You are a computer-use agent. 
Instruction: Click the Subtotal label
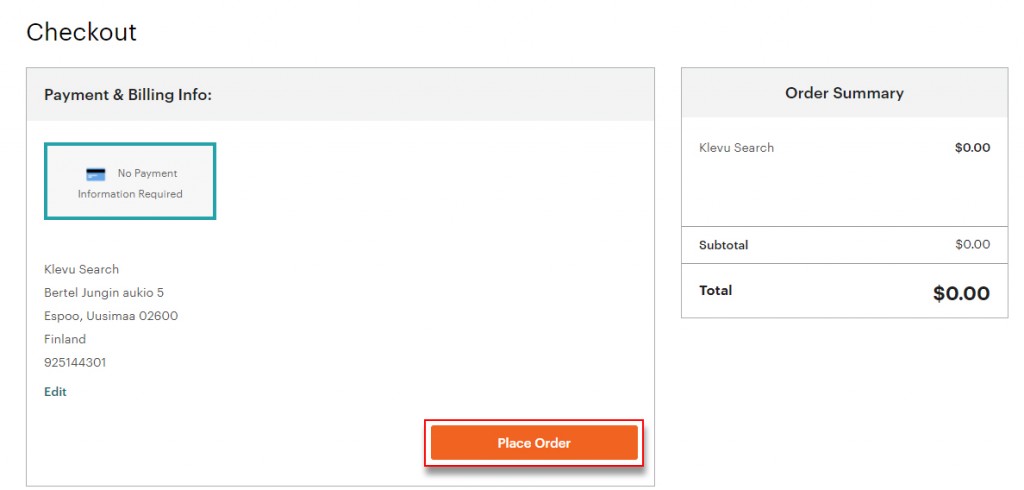tap(723, 245)
